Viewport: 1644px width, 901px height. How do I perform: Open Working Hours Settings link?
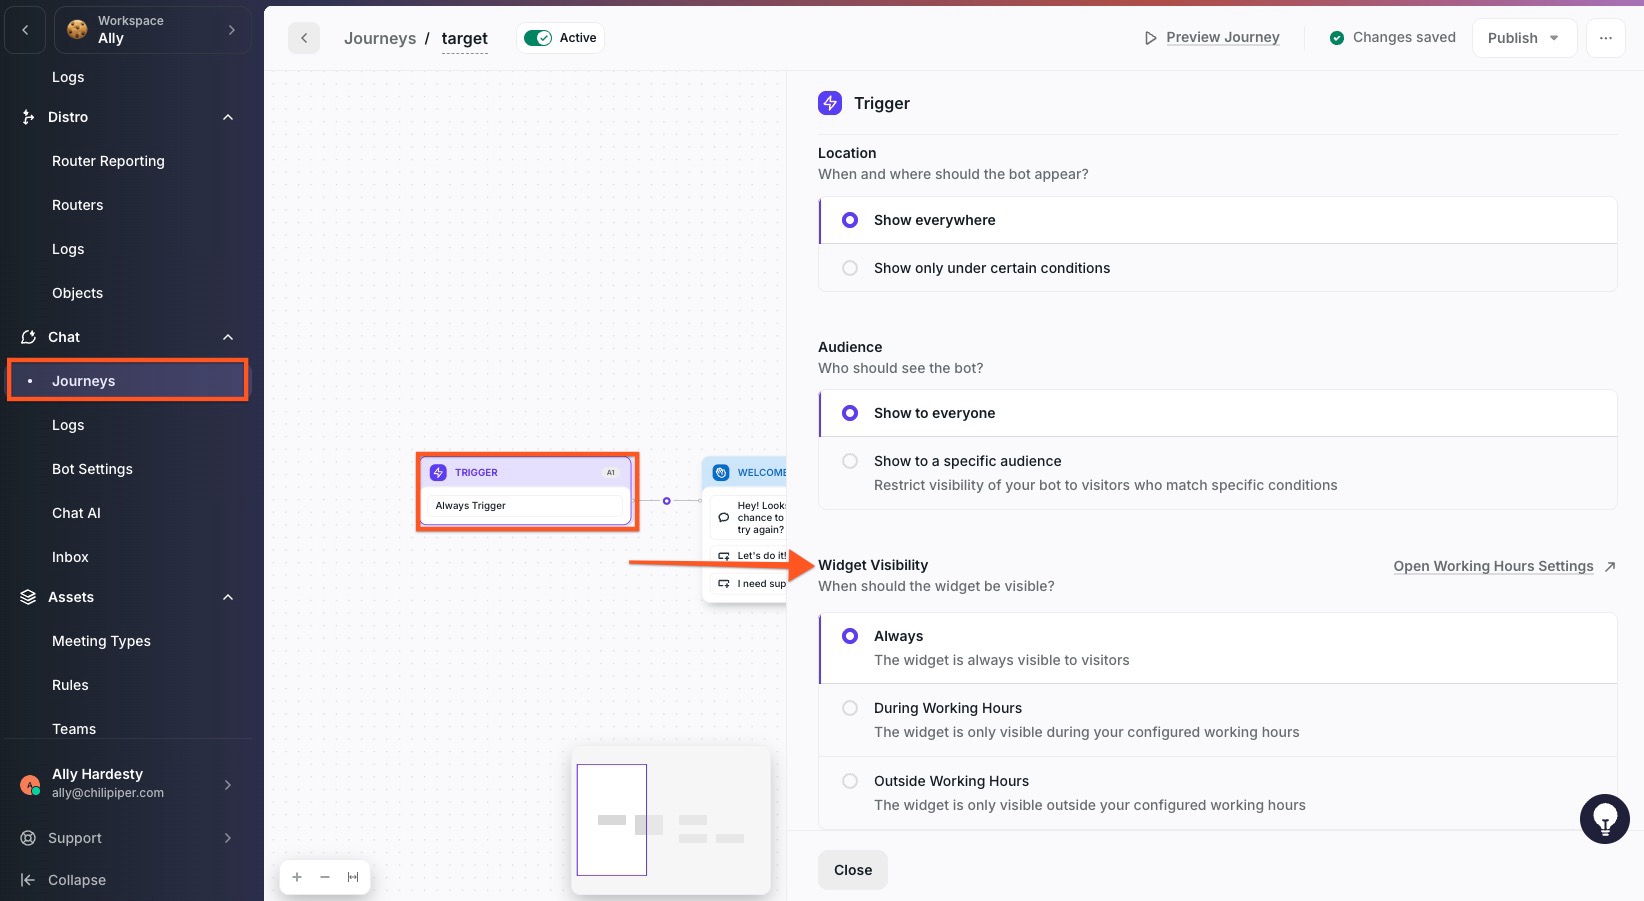[x=1493, y=566]
